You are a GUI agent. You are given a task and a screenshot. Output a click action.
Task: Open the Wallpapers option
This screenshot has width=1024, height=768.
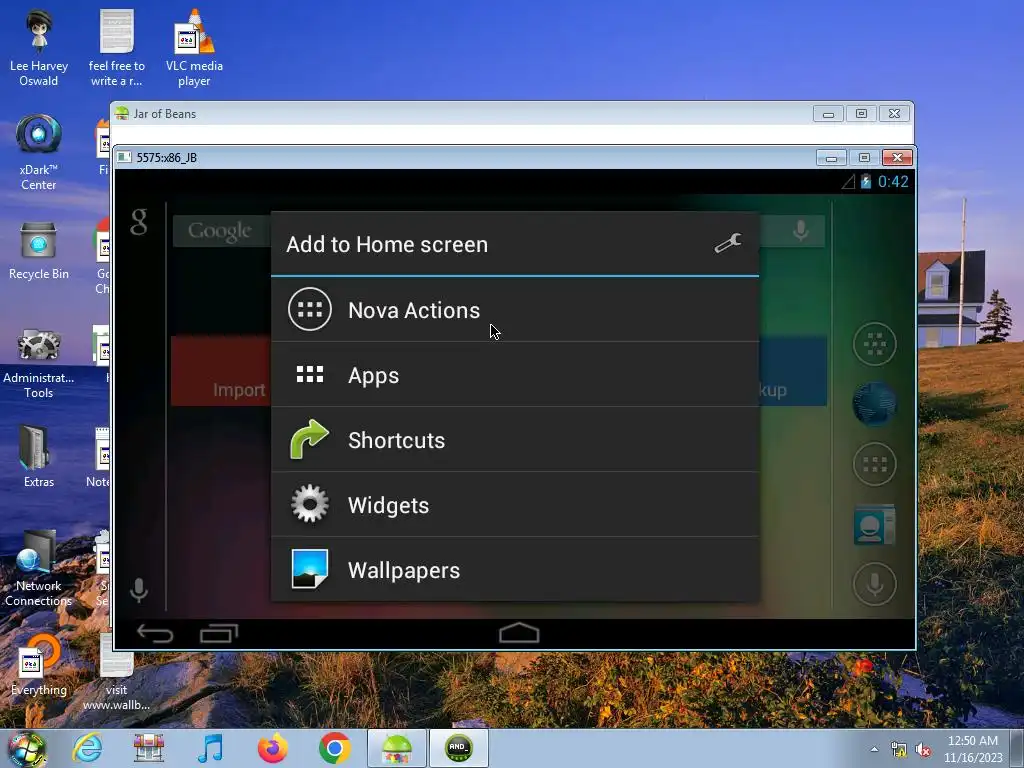pyautogui.click(x=515, y=569)
